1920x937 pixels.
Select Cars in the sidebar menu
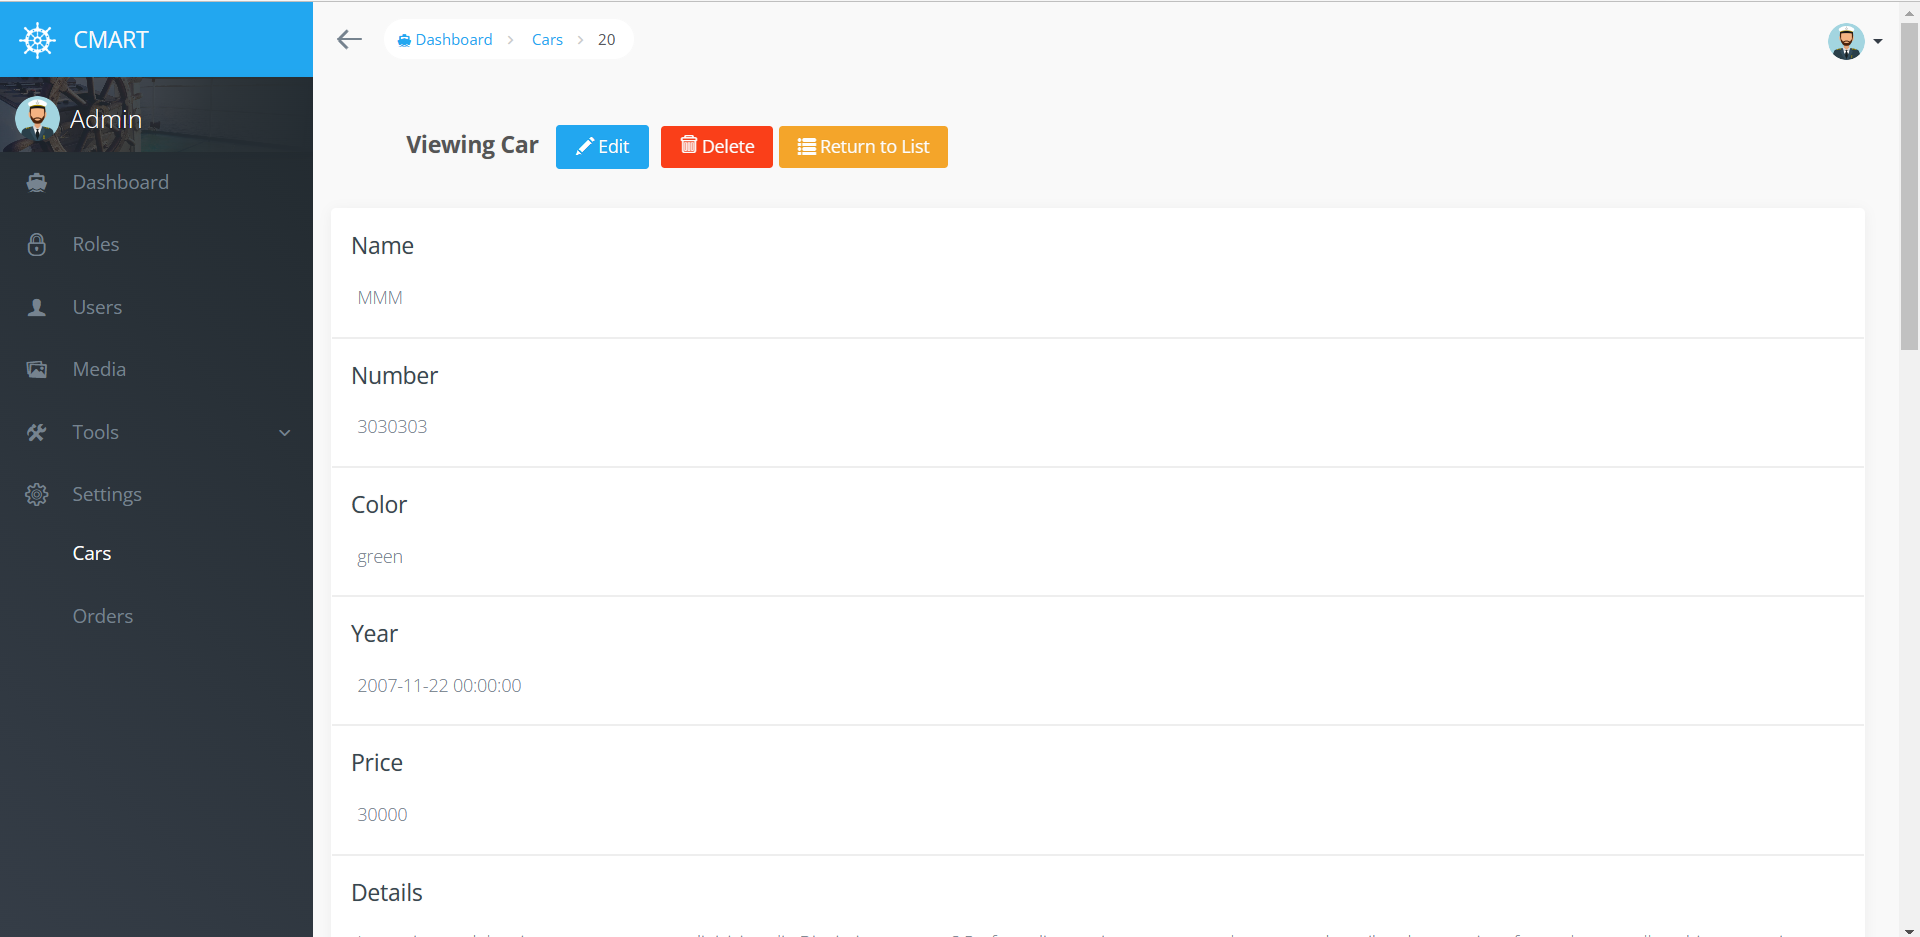(x=91, y=553)
